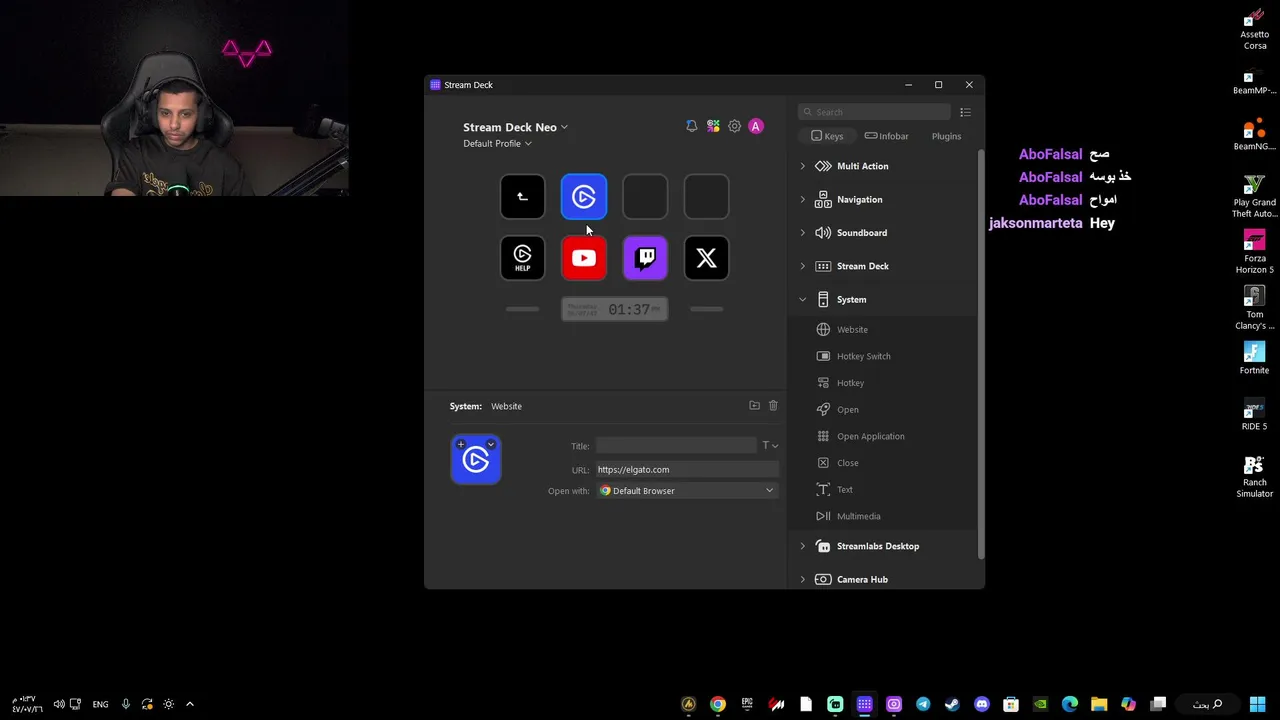Open Steam from the taskbar
Viewport: 1280px width, 720px height.
[952, 704]
